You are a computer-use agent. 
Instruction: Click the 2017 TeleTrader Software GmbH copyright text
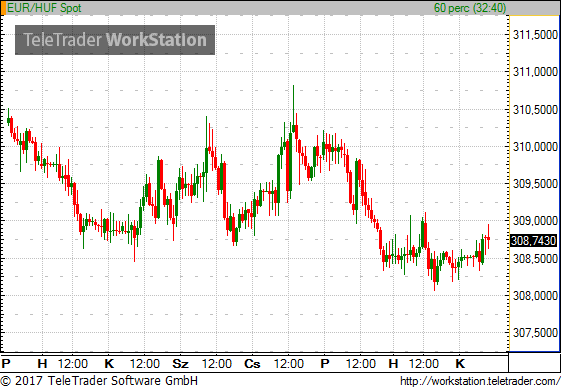click(99, 381)
